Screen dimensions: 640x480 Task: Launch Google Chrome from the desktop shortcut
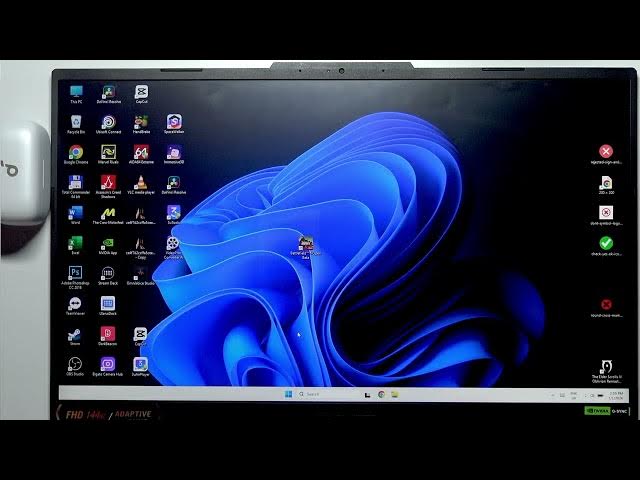(76, 155)
